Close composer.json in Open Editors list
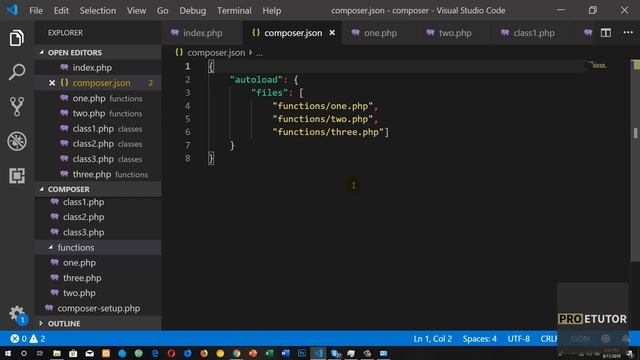 52,83
